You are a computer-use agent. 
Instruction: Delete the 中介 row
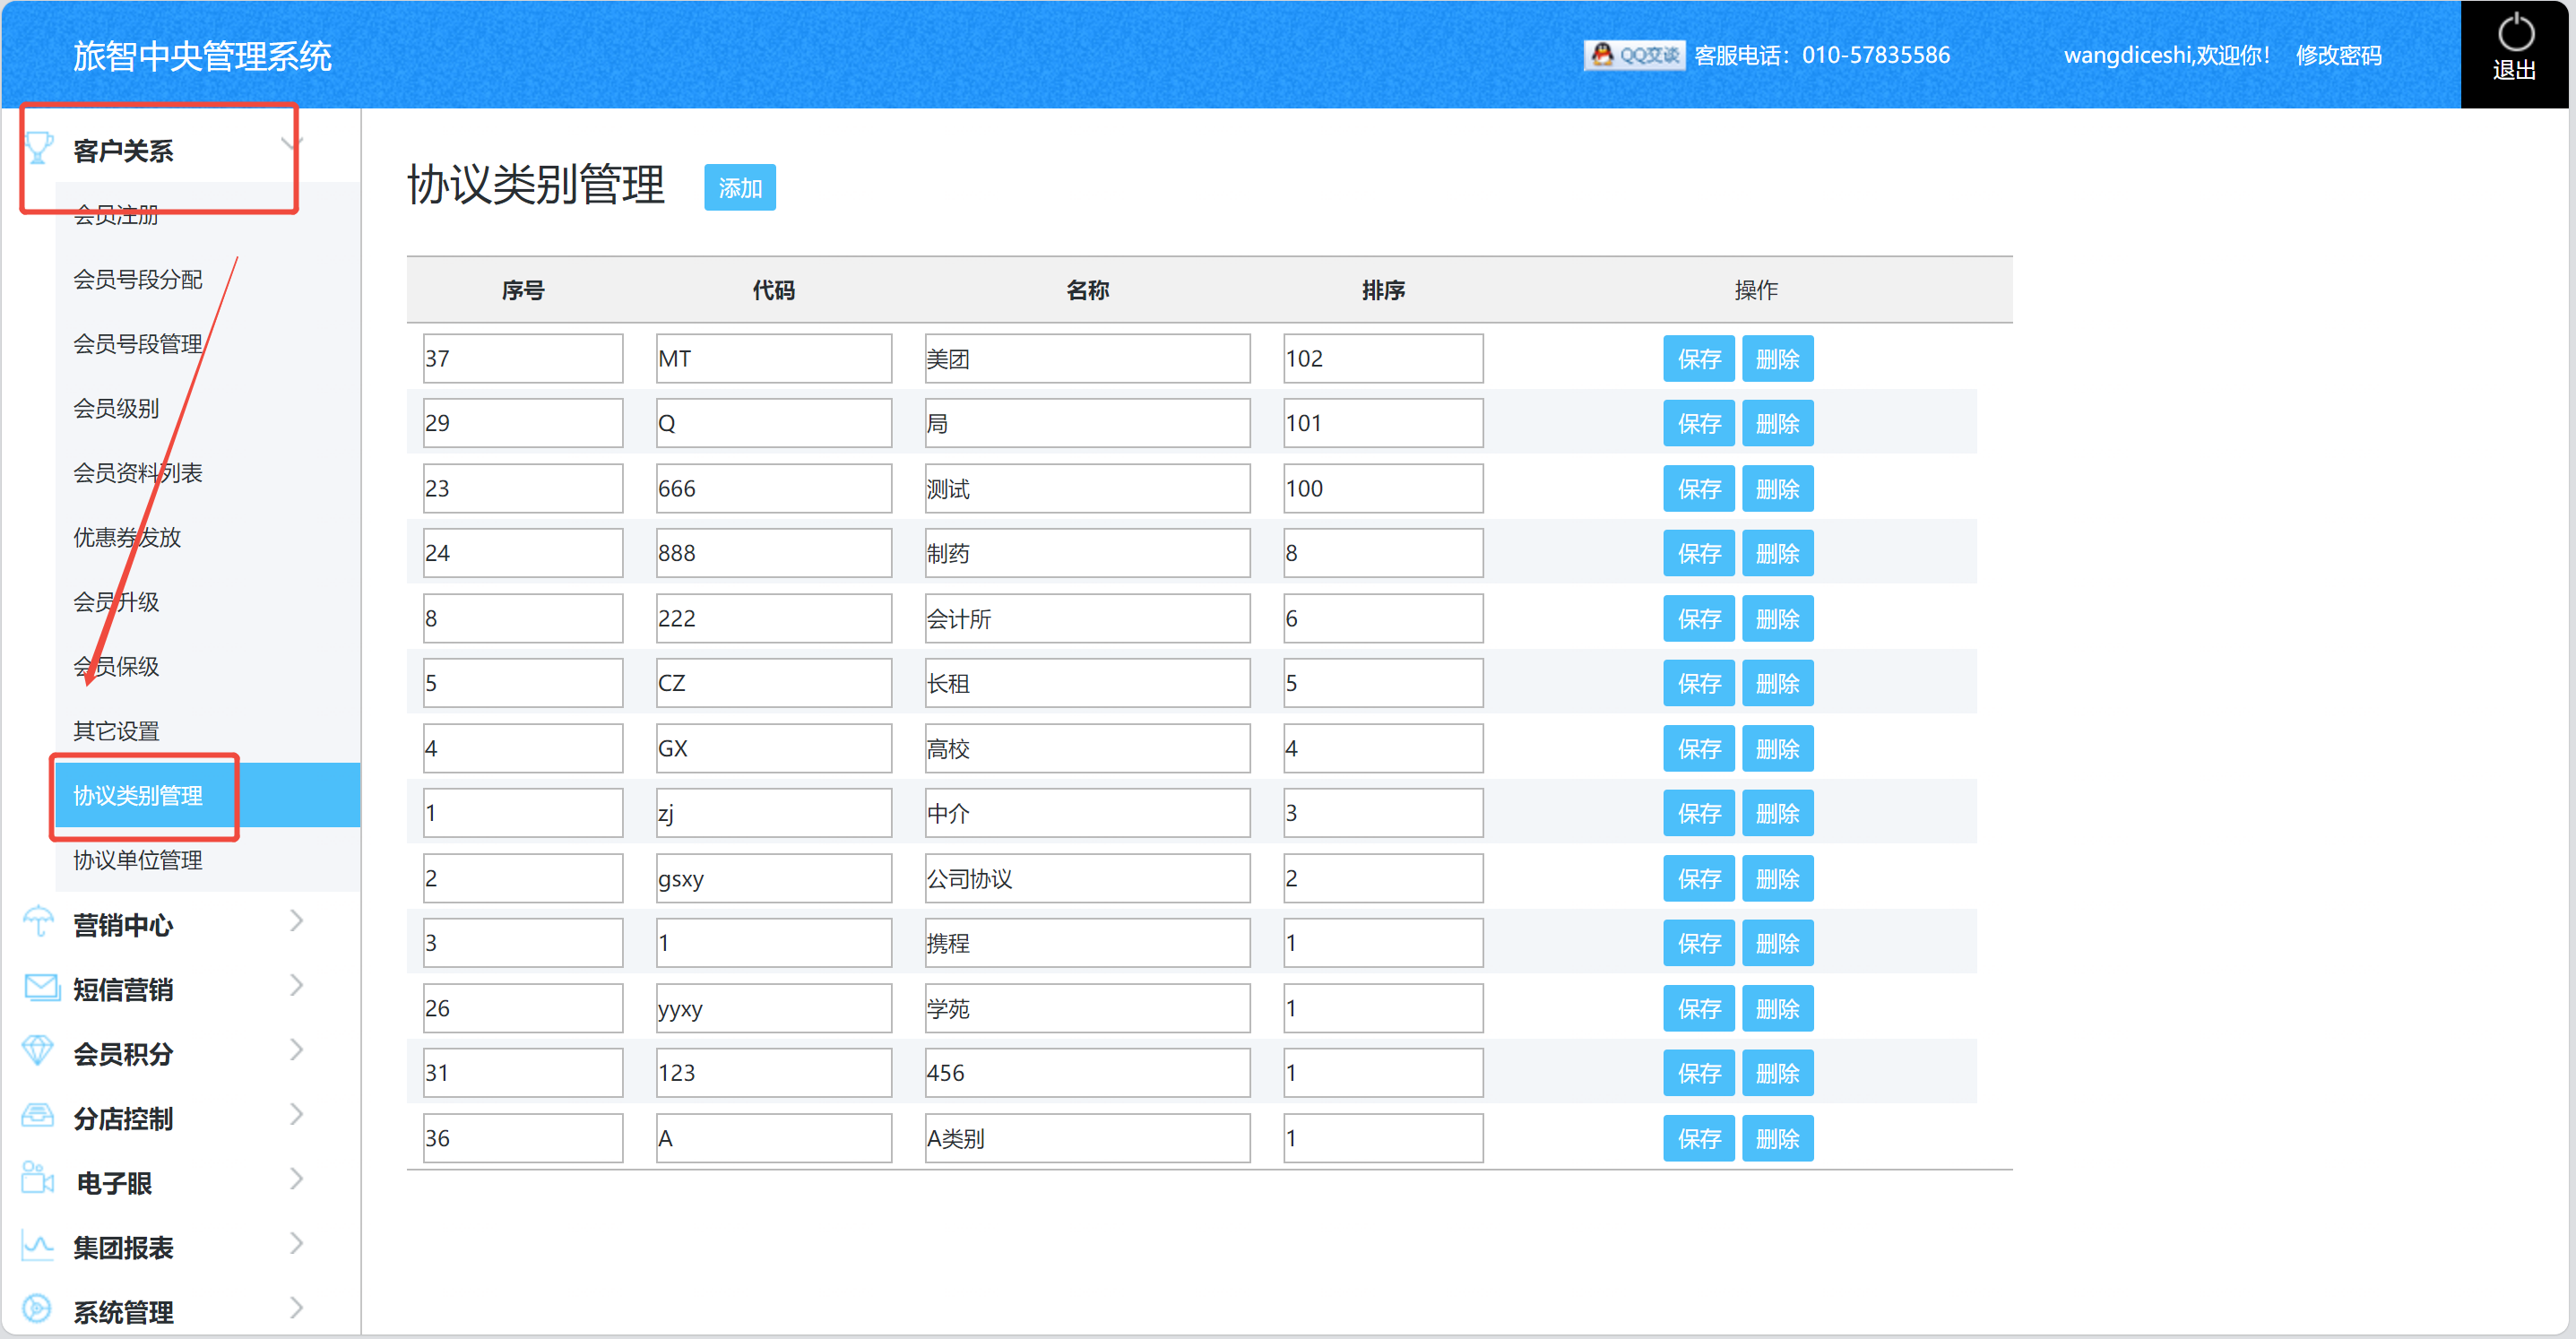click(x=1777, y=814)
